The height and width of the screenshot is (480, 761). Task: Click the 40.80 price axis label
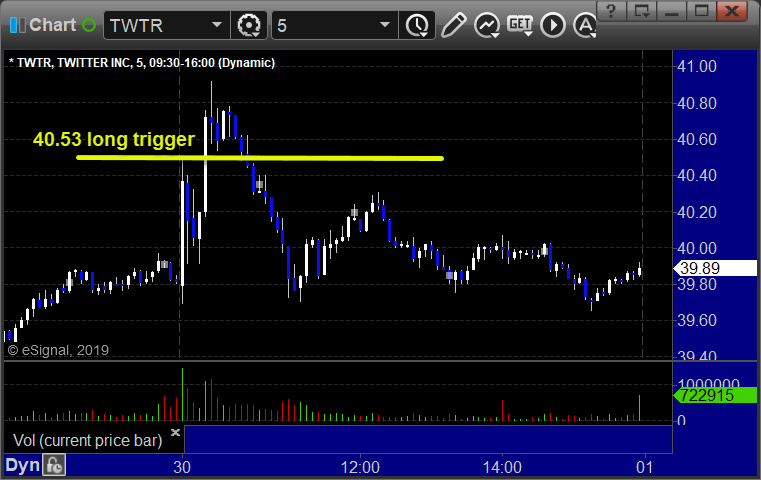697,103
